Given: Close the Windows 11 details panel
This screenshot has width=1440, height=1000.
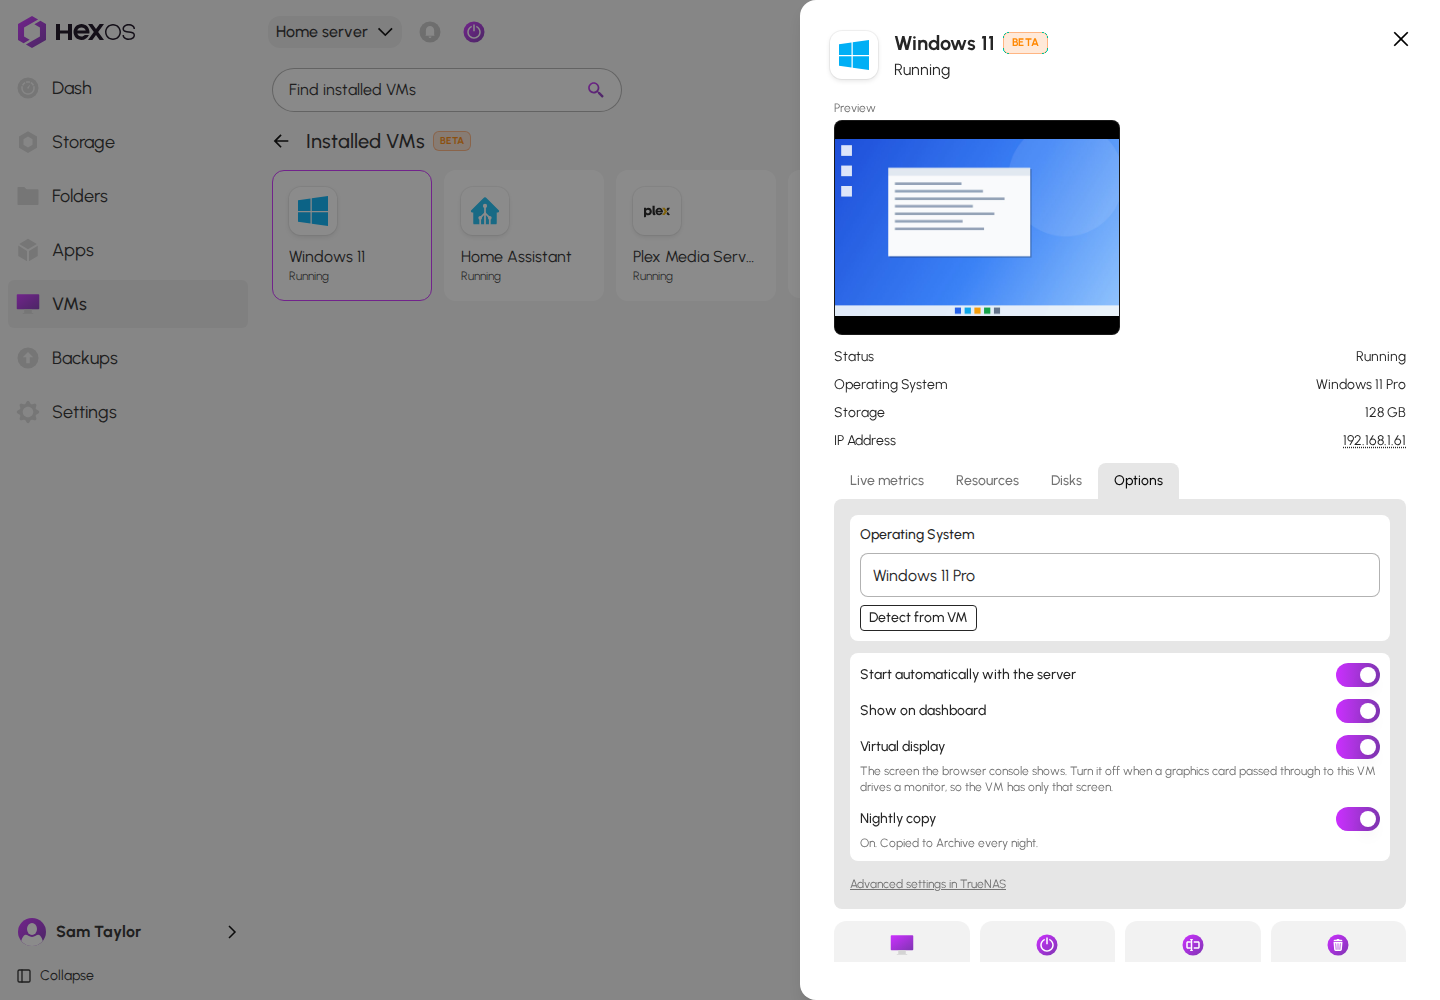Looking at the screenshot, I should pyautogui.click(x=1401, y=39).
